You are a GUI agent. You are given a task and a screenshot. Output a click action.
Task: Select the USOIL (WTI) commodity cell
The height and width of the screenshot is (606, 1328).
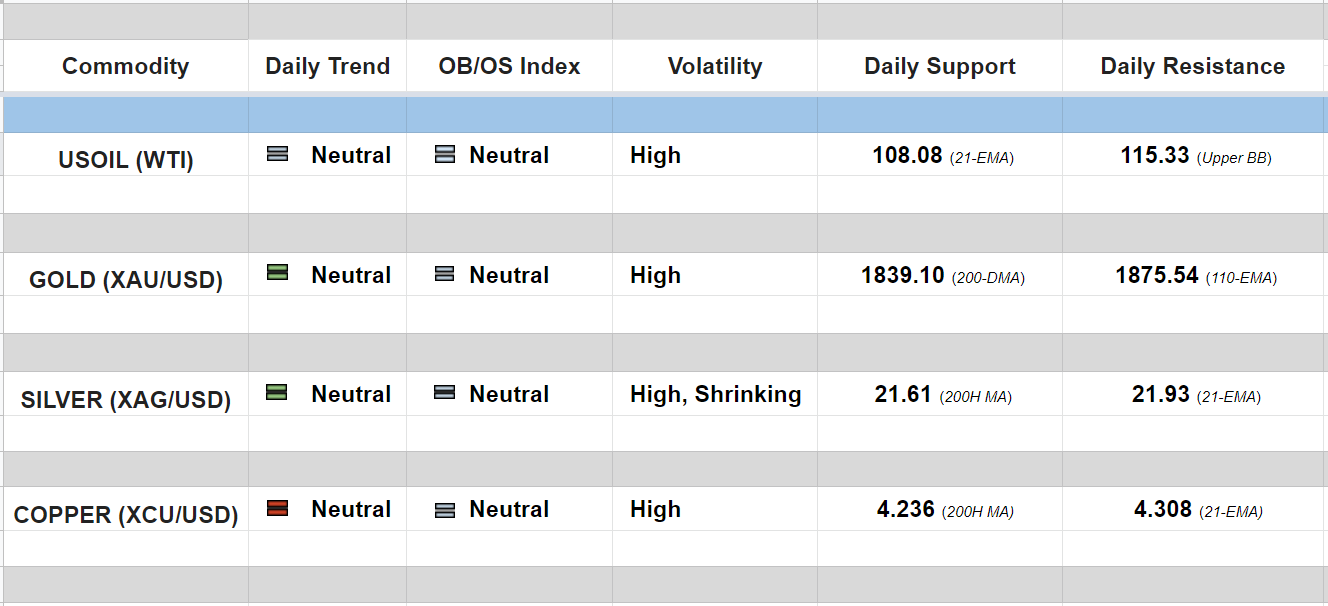pyautogui.click(x=125, y=160)
